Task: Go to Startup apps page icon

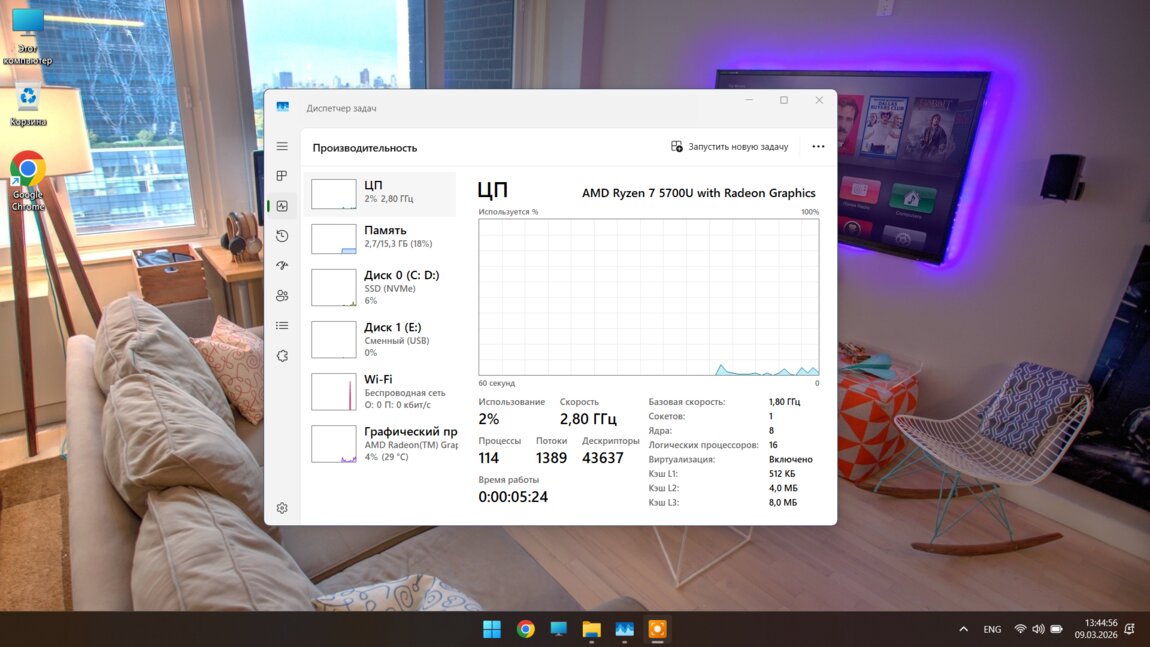Action: 282,266
